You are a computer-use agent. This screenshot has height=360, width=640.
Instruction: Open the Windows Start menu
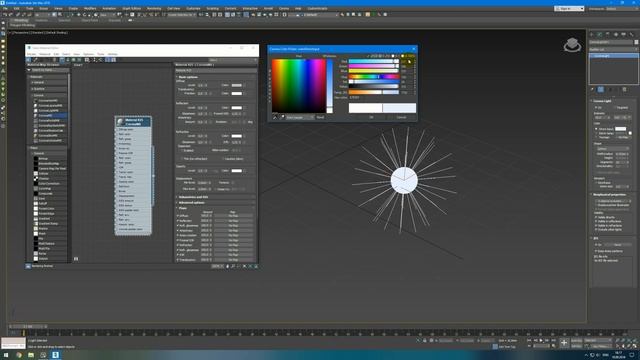coord(6,355)
